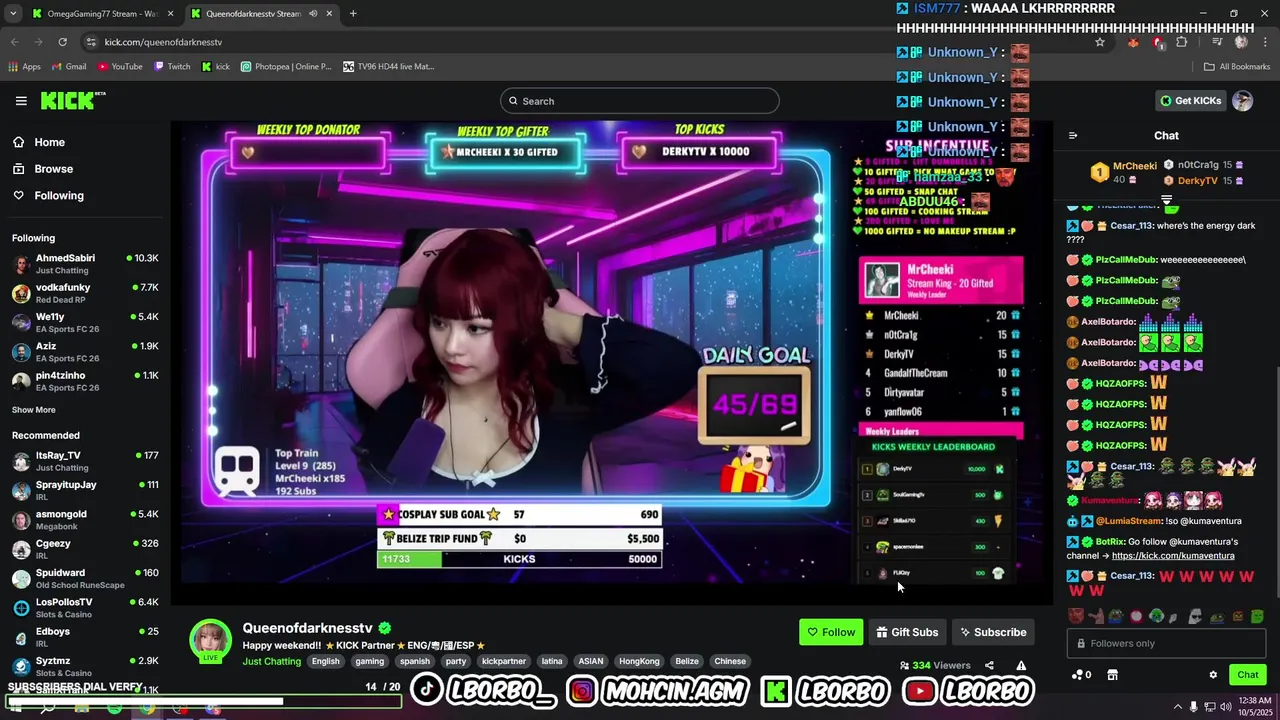
Task: Follow Queenofdarknesstv with the green button
Action: [831, 632]
